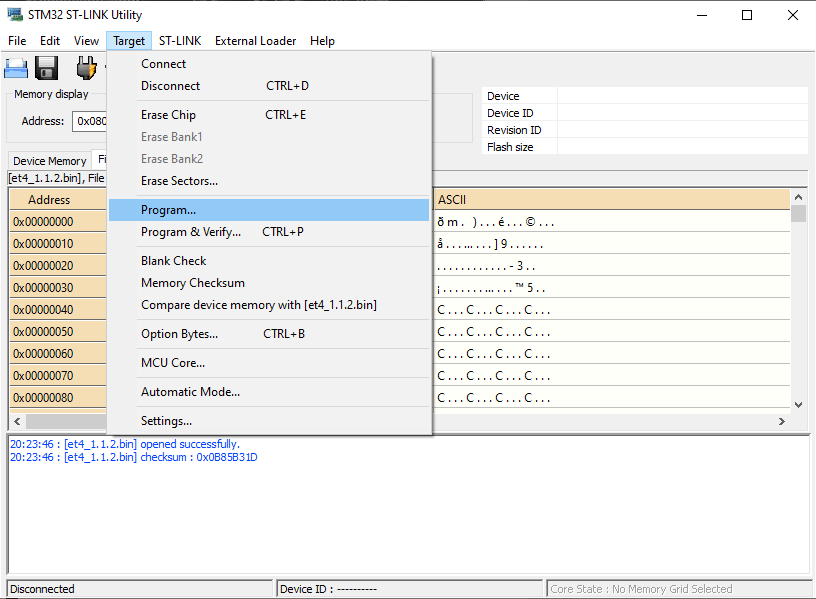Click the 'opened successfully' log line
Screen dimensions: 816x599
tap(125, 444)
